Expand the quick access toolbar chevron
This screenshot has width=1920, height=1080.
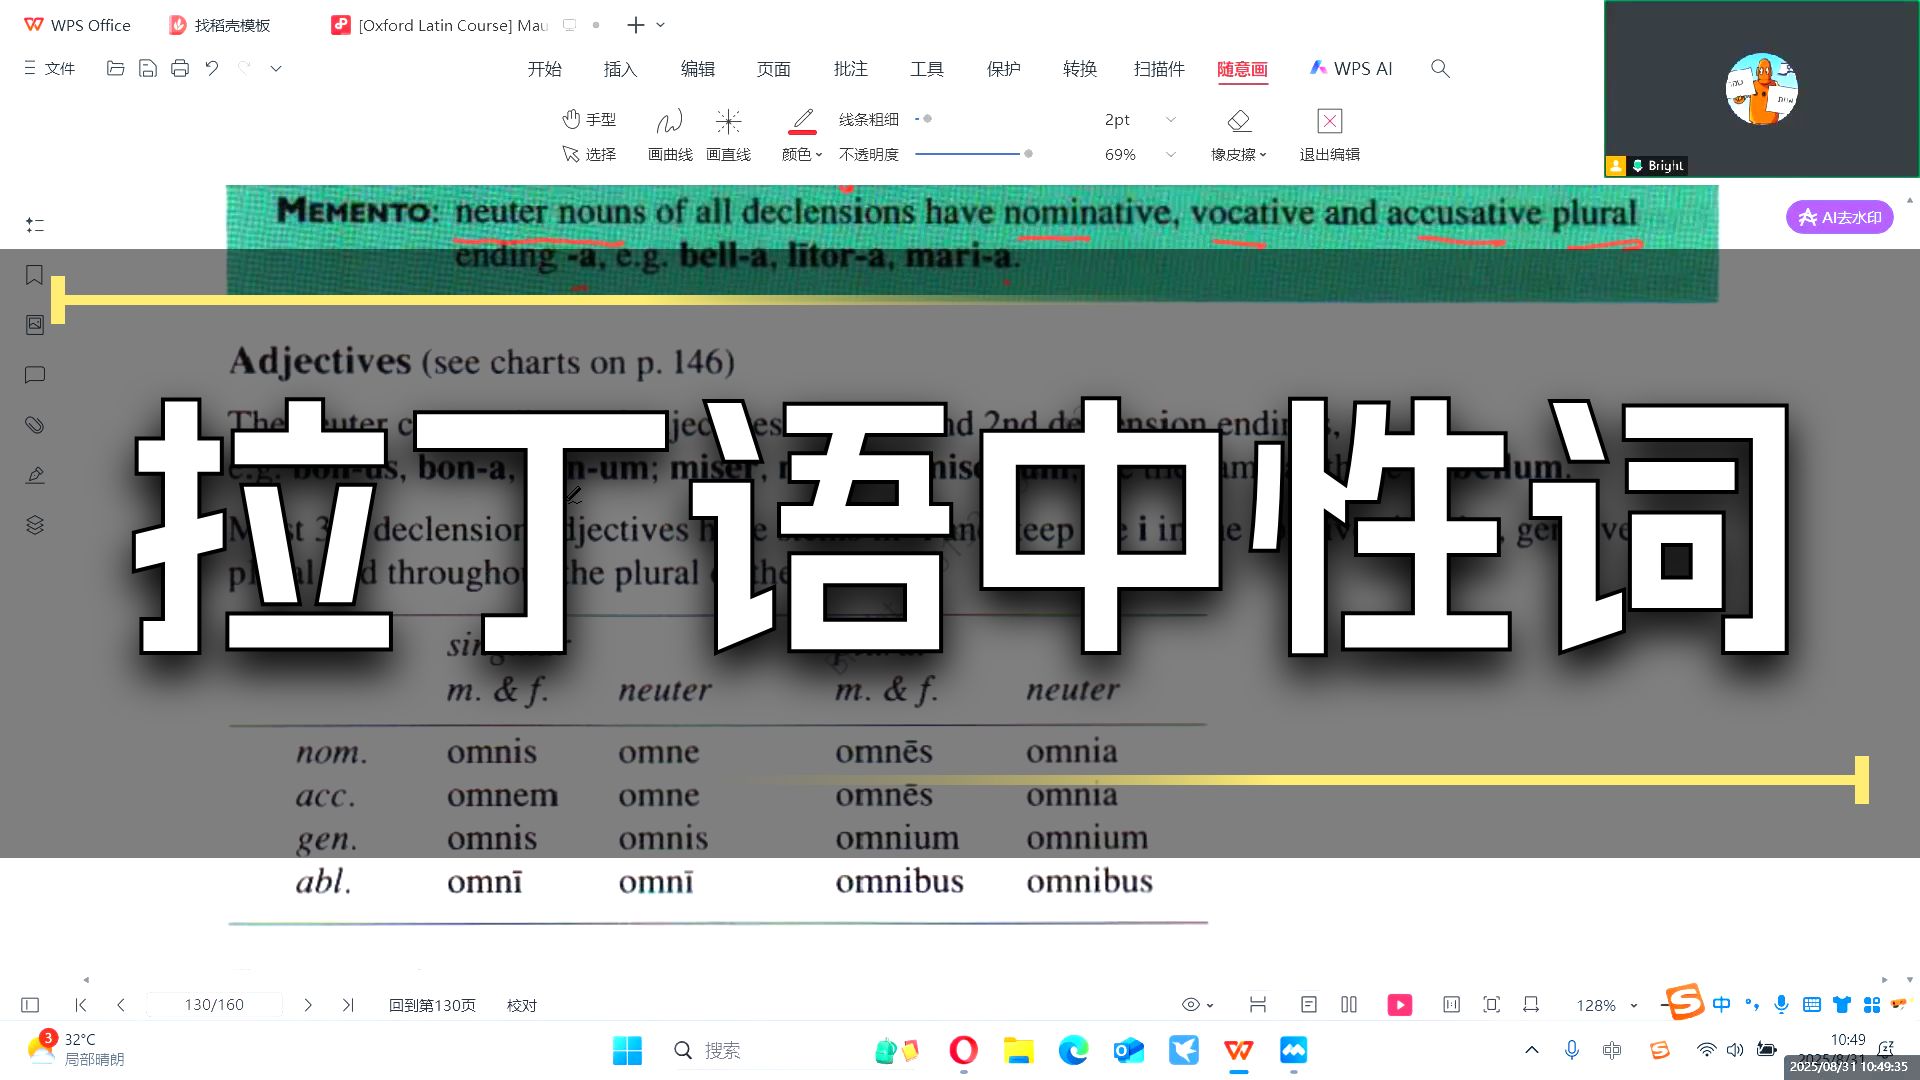(x=276, y=68)
